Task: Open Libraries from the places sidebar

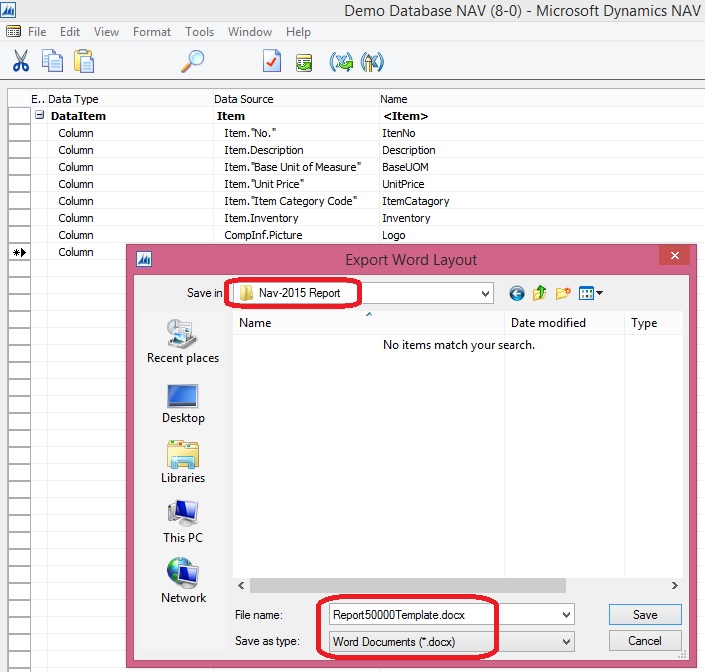Action: 183,463
